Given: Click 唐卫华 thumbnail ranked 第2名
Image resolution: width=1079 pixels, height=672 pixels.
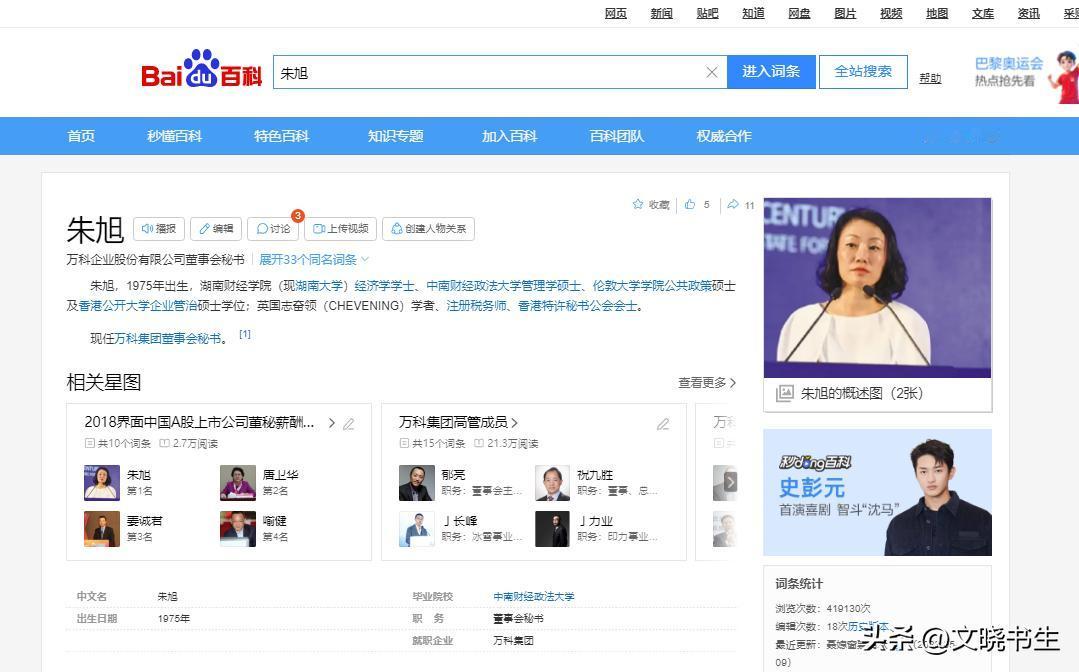Looking at the screenshot, I should (238, 483).
